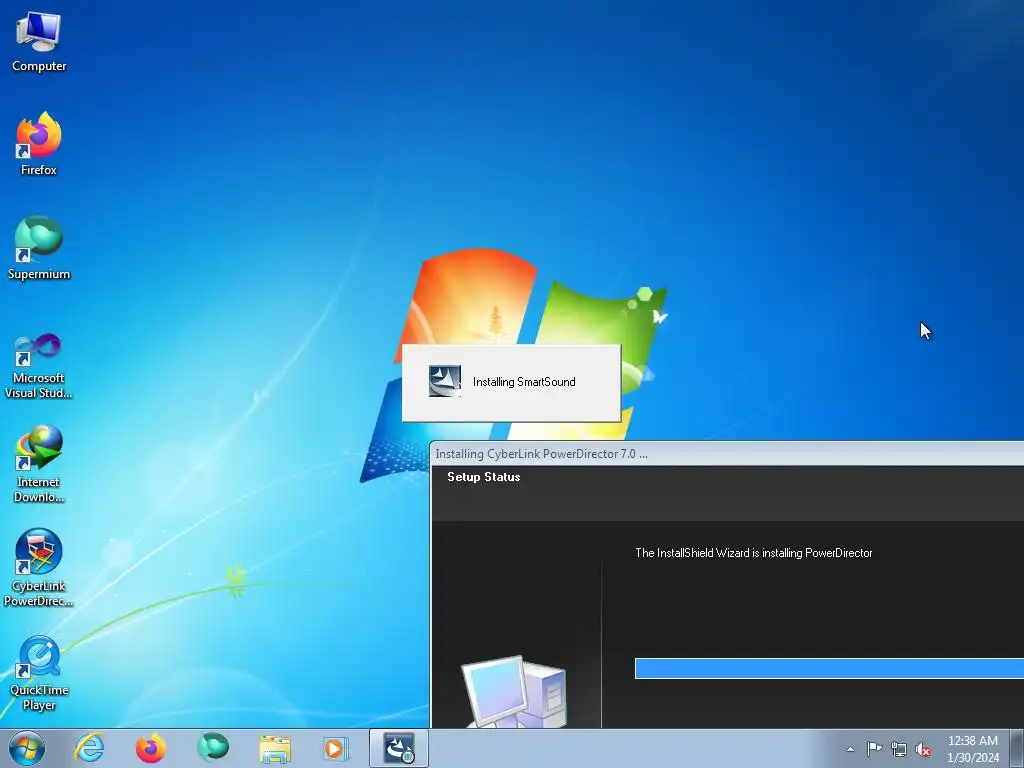
Task: Click the 'Setup Status' heading
Action: 484,477
